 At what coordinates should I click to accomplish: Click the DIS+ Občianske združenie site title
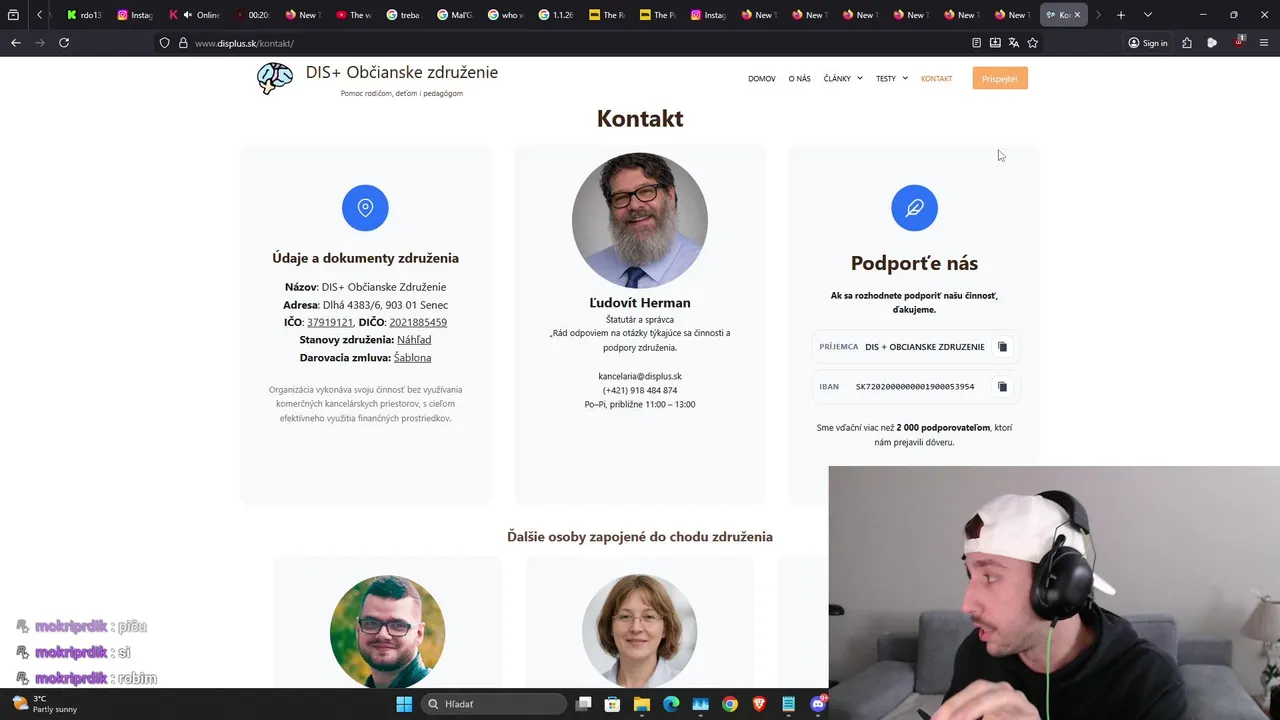point(402,72)
